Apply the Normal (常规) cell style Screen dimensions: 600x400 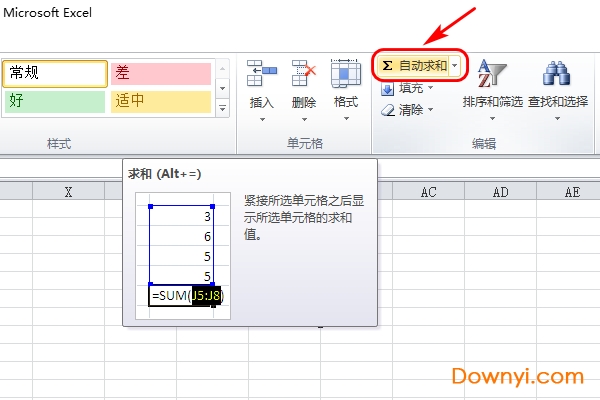point(55,73)
